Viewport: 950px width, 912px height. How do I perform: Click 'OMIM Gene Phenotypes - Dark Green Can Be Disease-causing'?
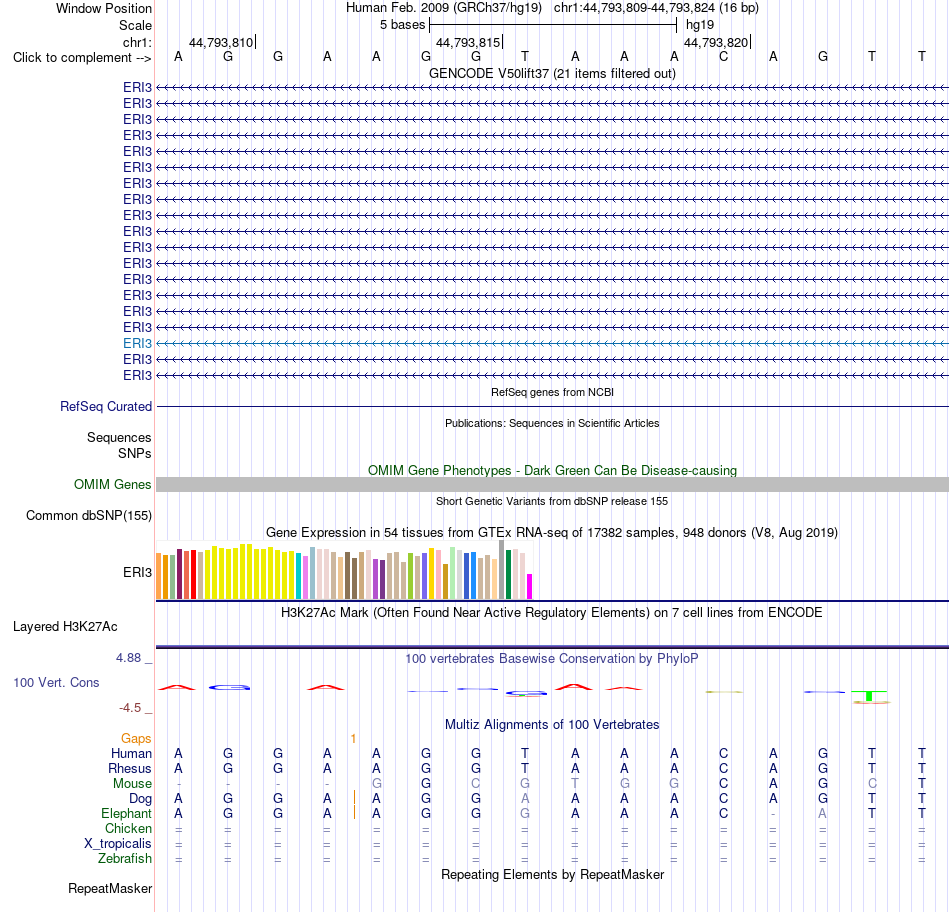[x=552, y=470]
